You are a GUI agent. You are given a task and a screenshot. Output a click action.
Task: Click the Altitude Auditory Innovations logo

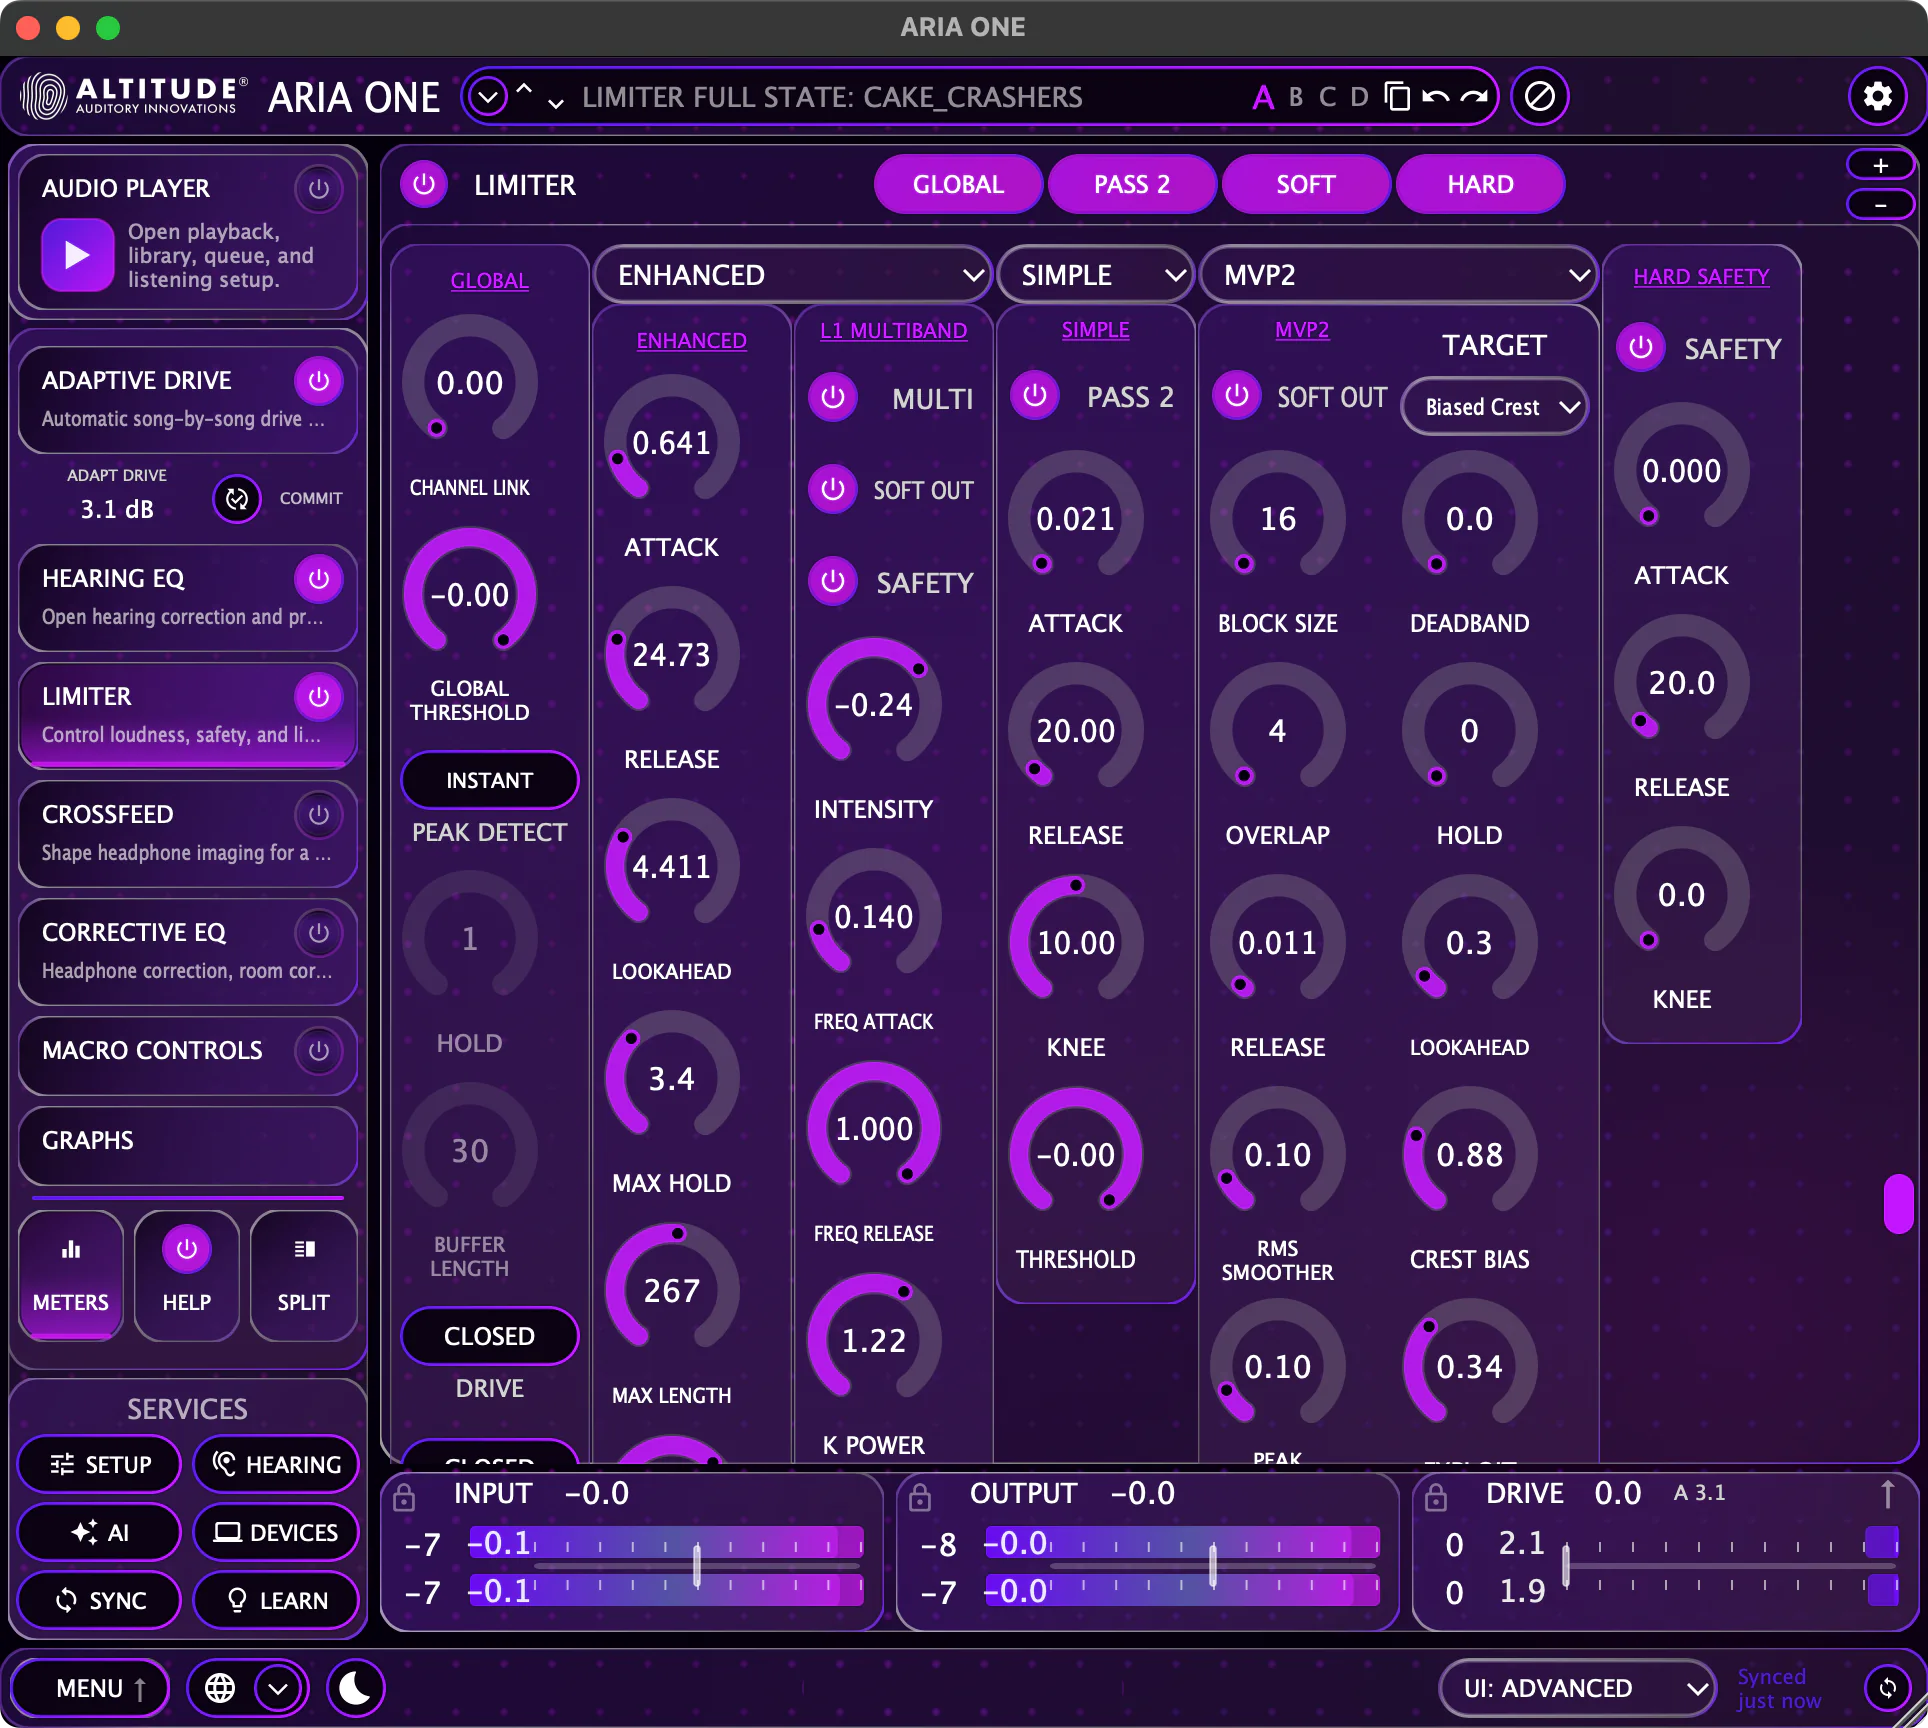133,96
